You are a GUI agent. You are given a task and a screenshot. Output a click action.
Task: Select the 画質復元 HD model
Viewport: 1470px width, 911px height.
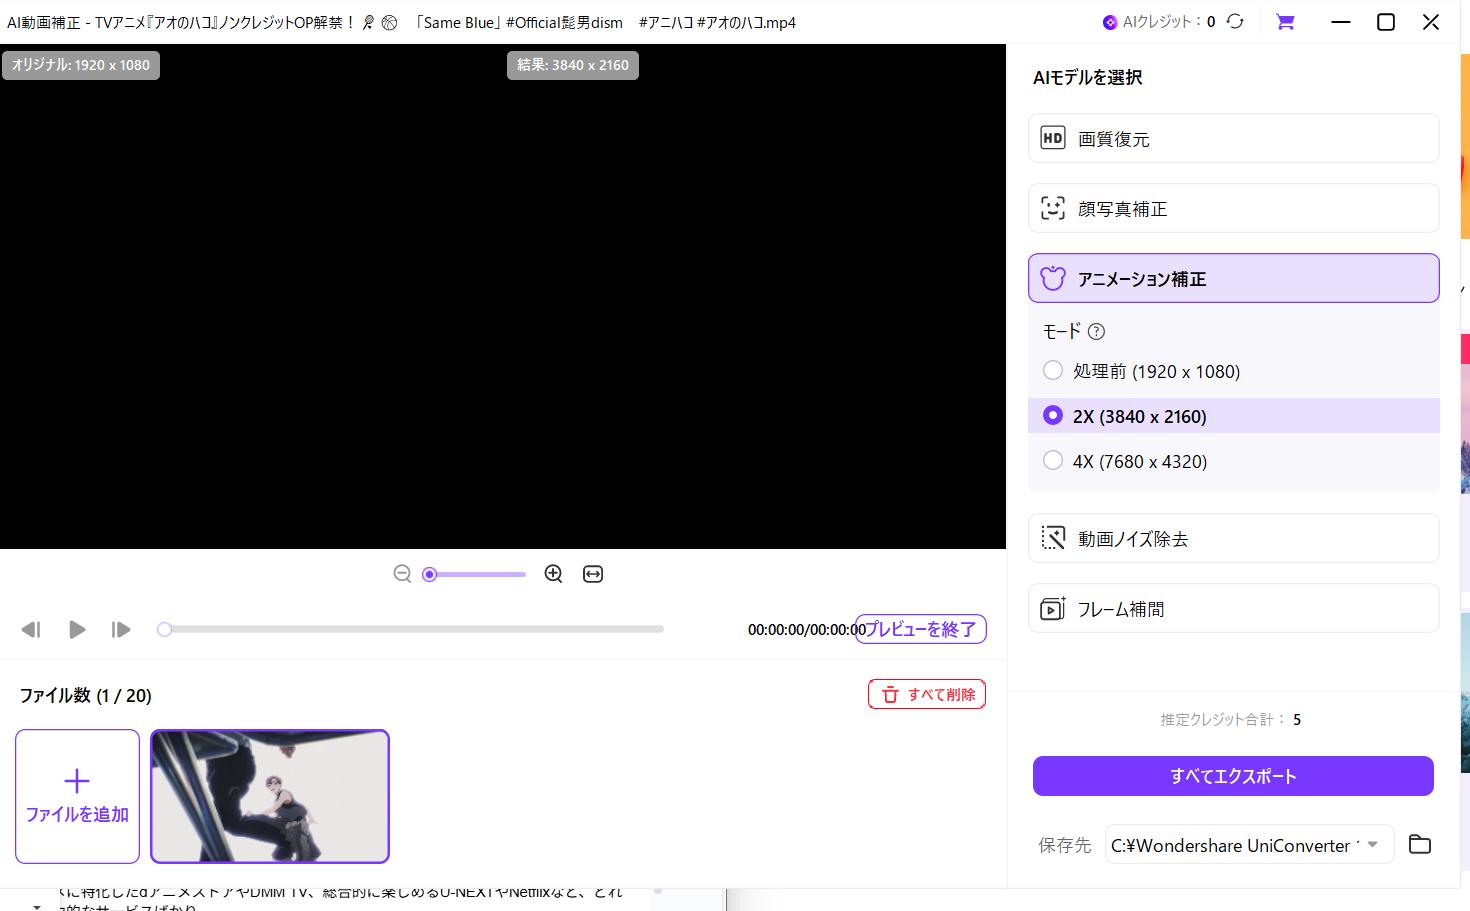pos(1233,138)
